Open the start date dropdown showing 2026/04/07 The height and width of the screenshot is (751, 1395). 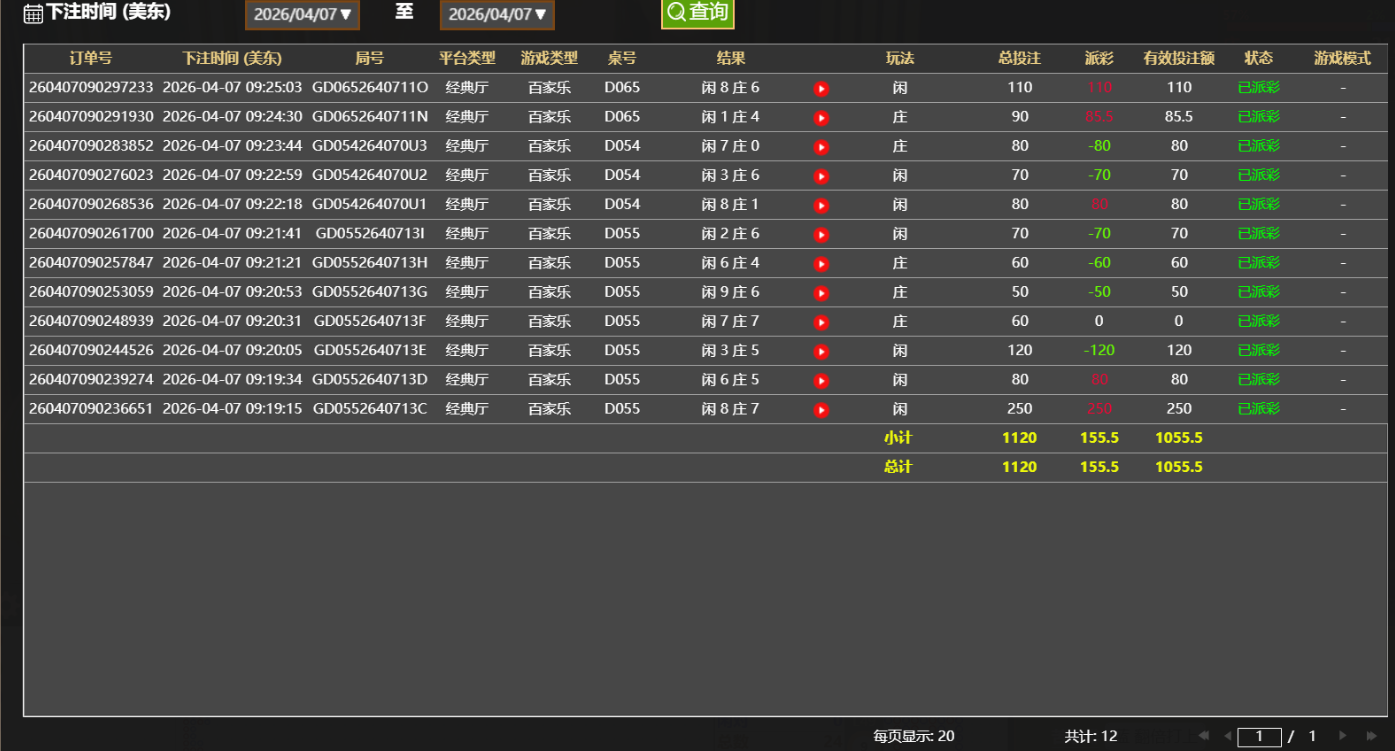[302, 15]
